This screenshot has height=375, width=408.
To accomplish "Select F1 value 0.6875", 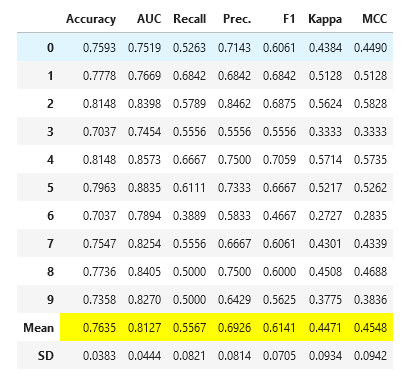I will click(x=279, y=104).
